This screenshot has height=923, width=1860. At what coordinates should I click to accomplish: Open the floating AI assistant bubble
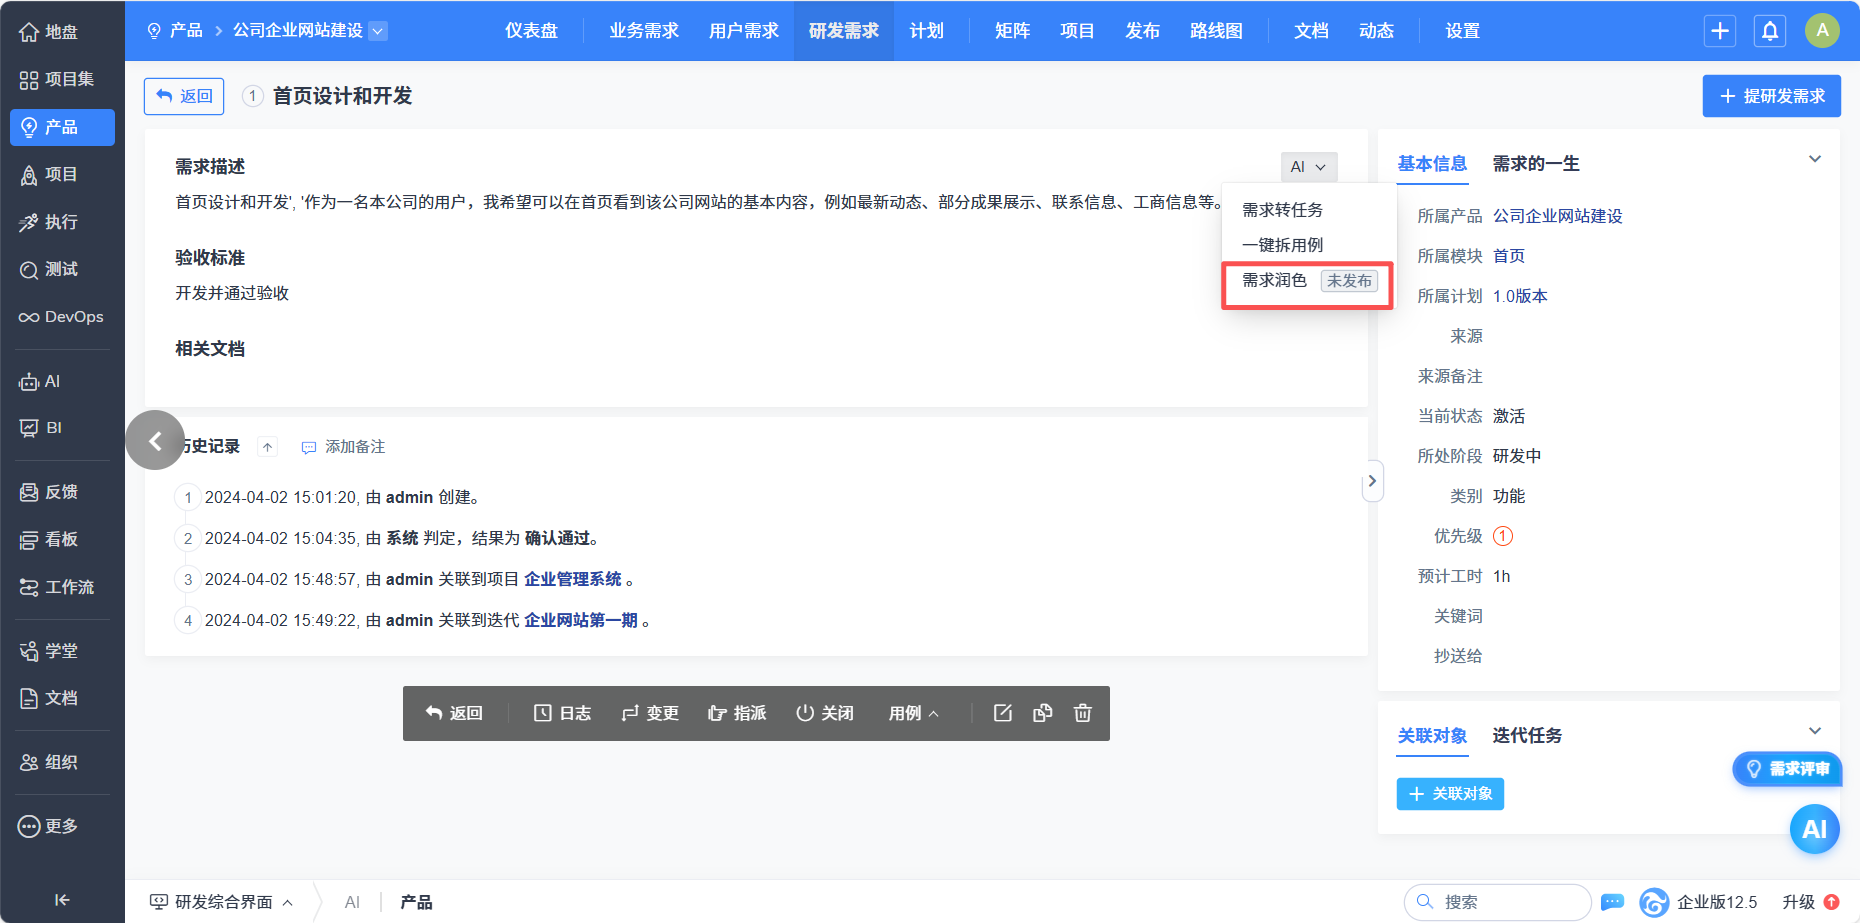point(1814,829)
